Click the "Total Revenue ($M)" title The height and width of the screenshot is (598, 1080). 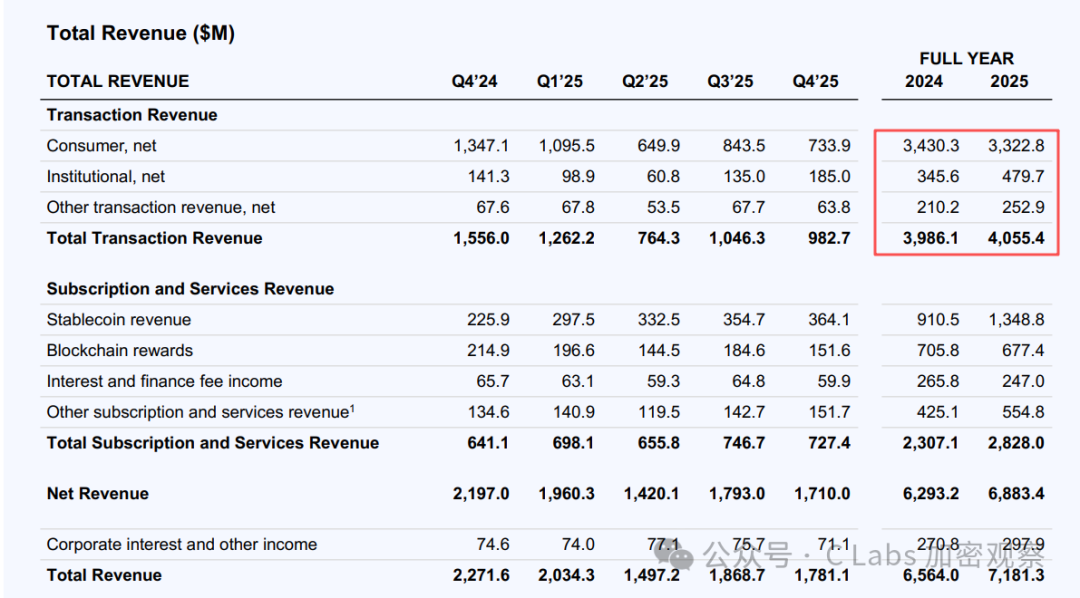(x=140, y=33)
